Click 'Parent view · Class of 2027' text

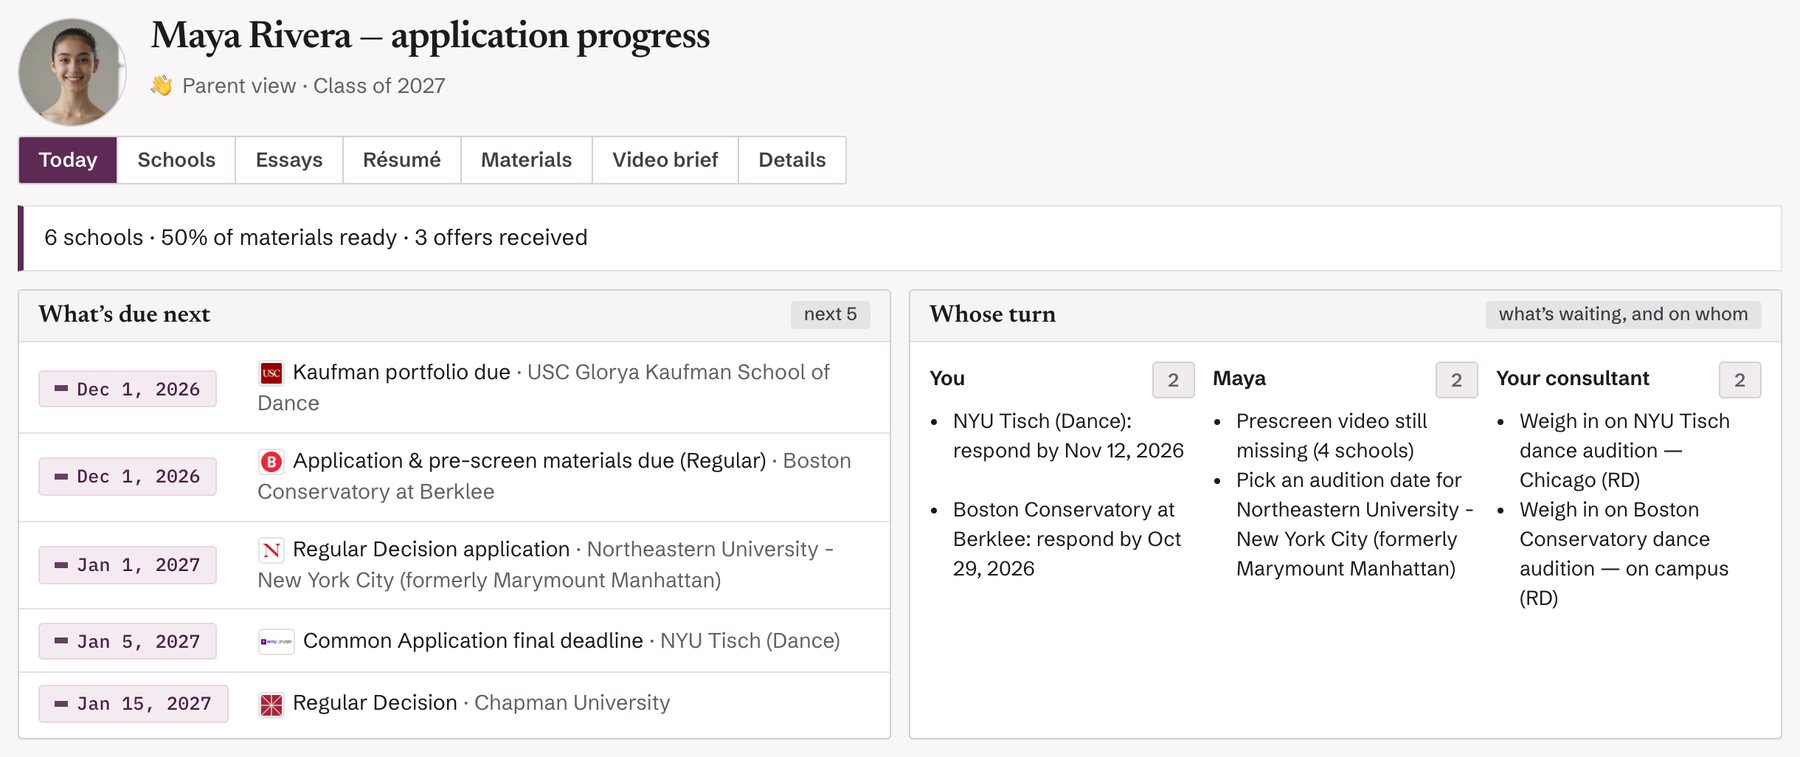[x=314, y=86]
